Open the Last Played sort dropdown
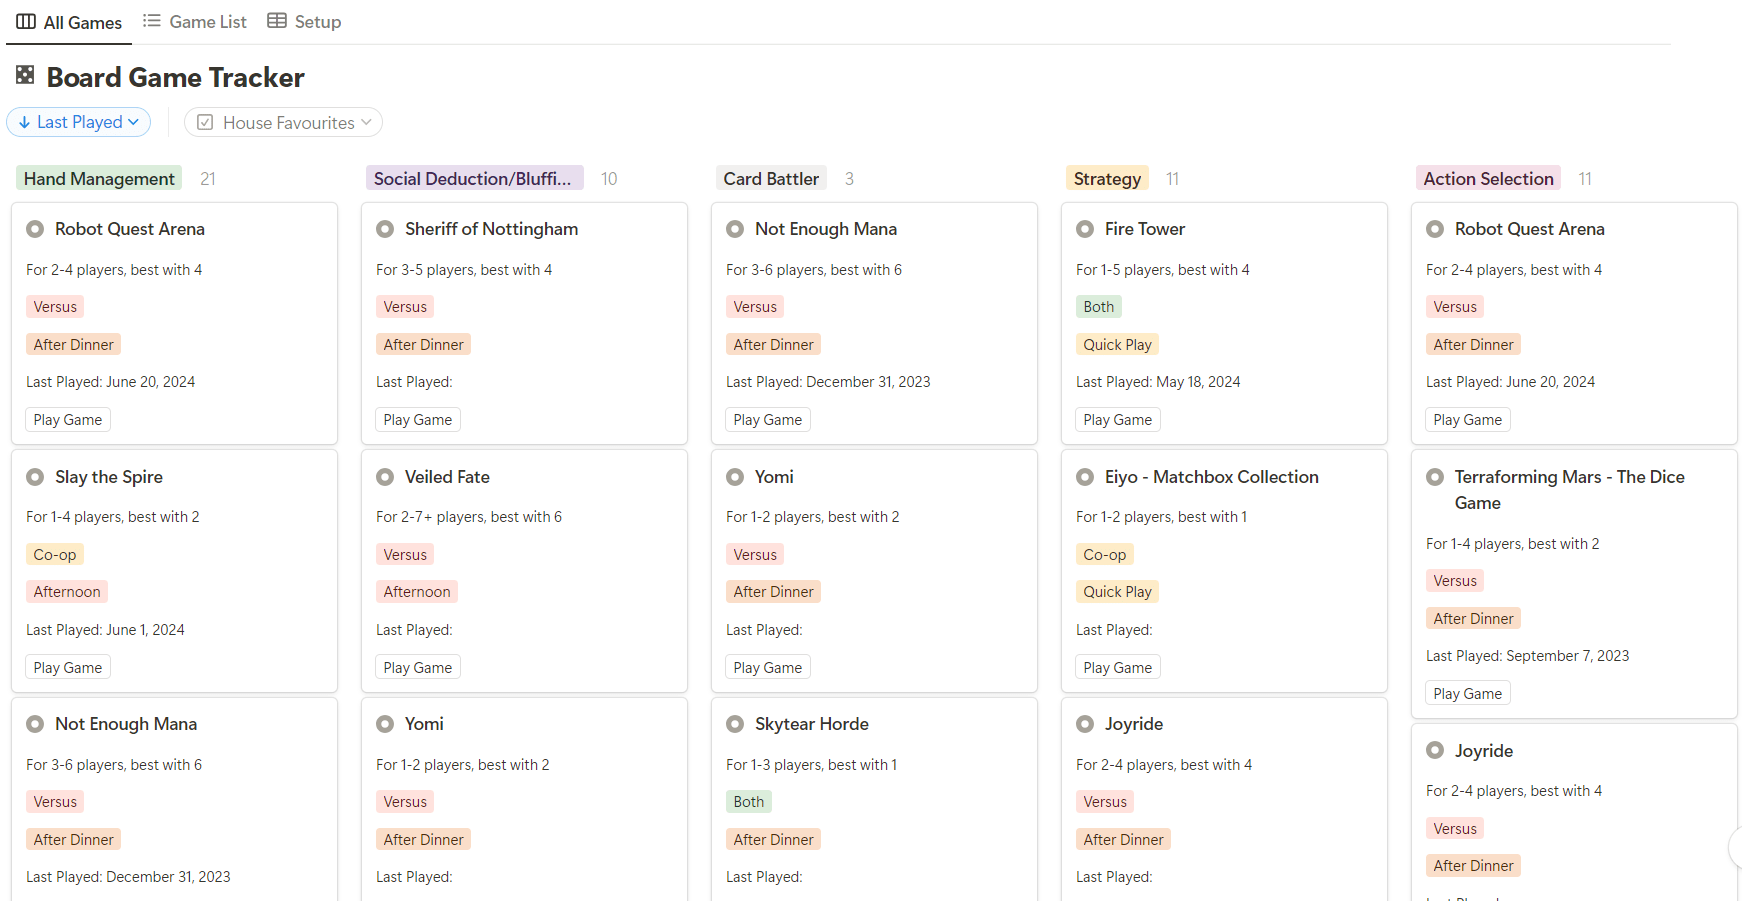Image resolution: width=1742 pixels, height=901 pixels. click(x=79, y=122)
